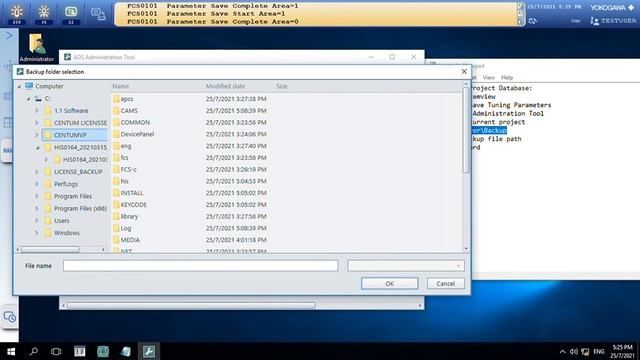Select the Log folder row
Screen dimensions: 640x360
(126, 228)
